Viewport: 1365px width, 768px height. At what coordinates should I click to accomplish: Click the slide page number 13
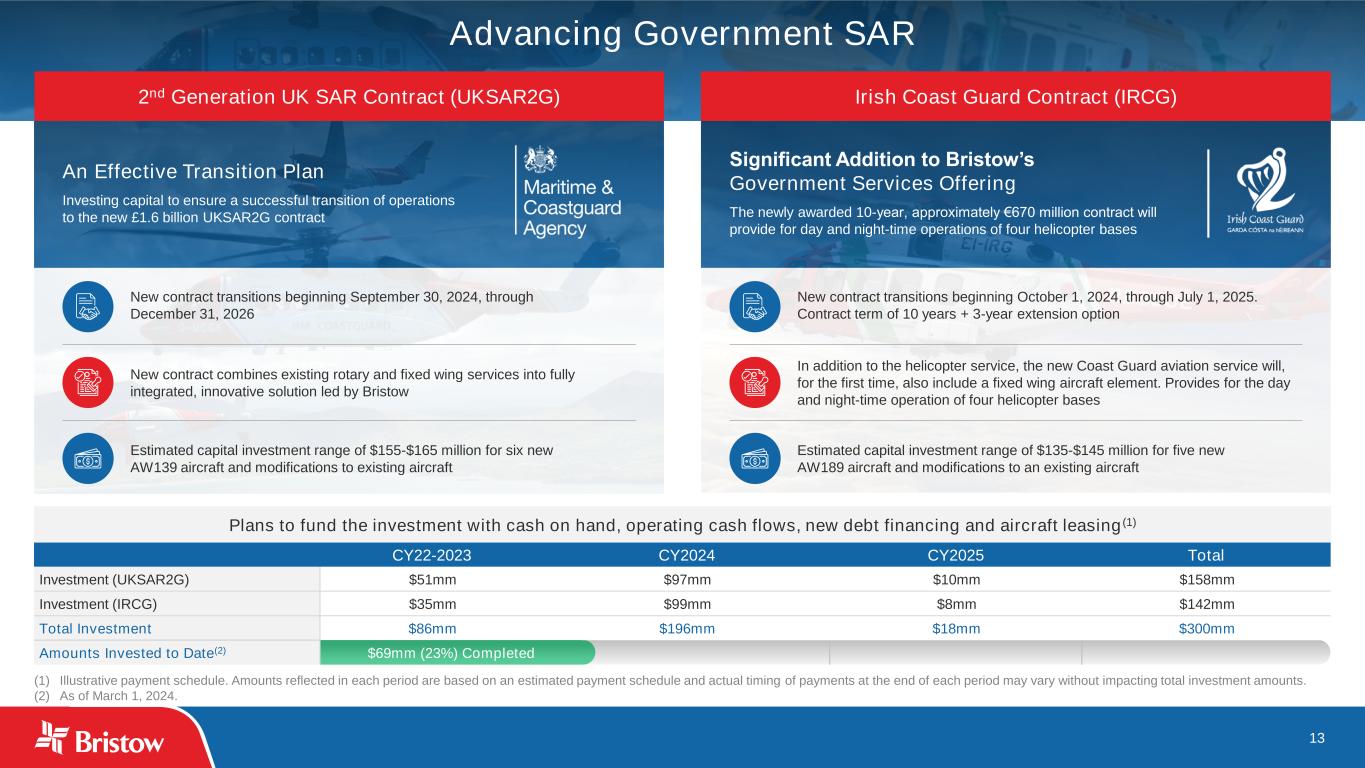pos(1316,738)
